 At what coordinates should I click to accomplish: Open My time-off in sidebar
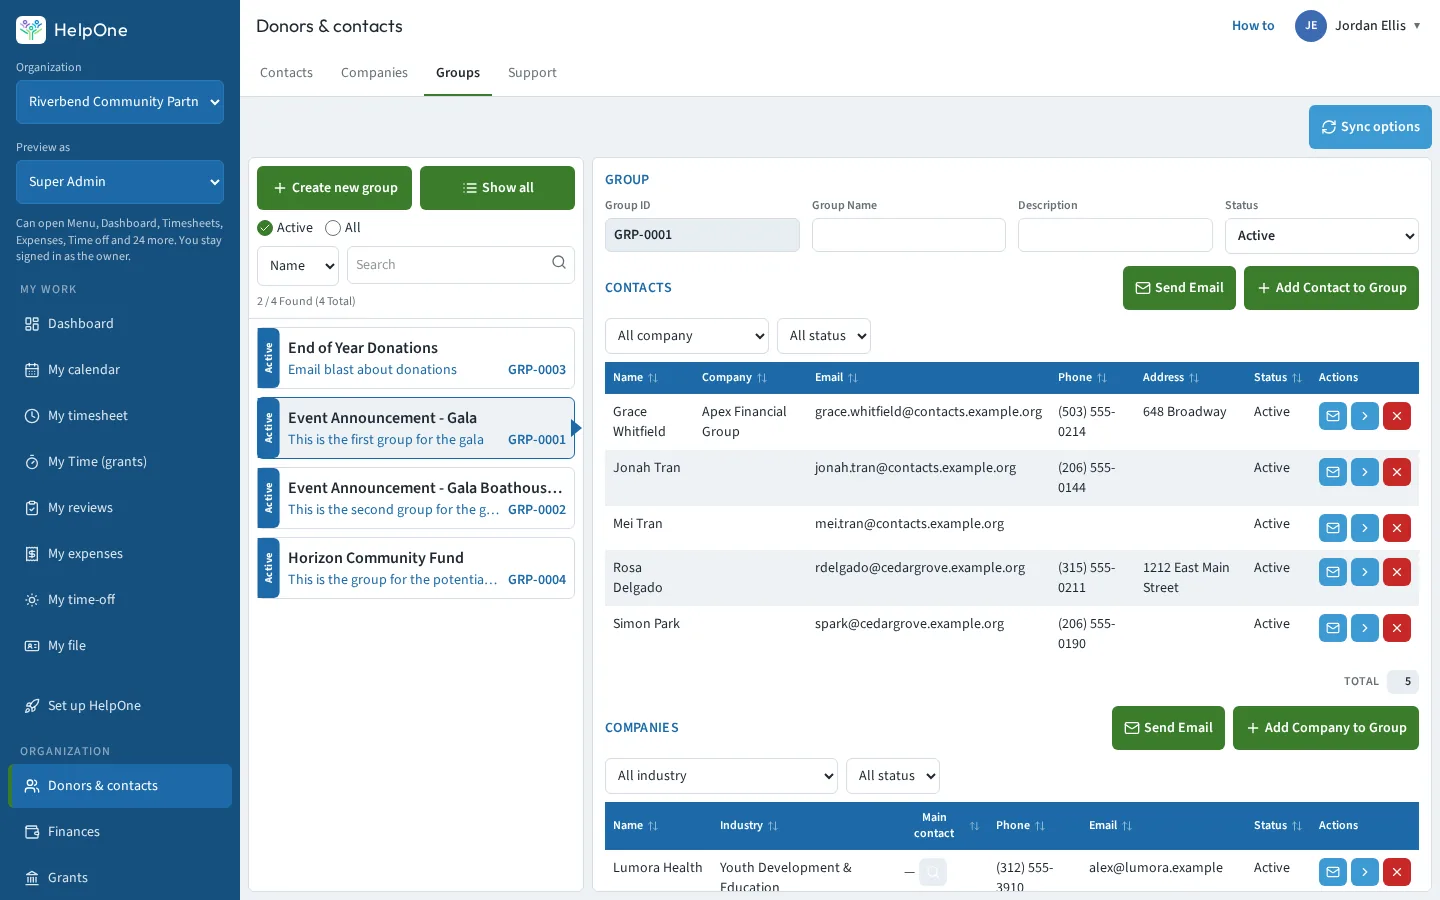point(120,600)
